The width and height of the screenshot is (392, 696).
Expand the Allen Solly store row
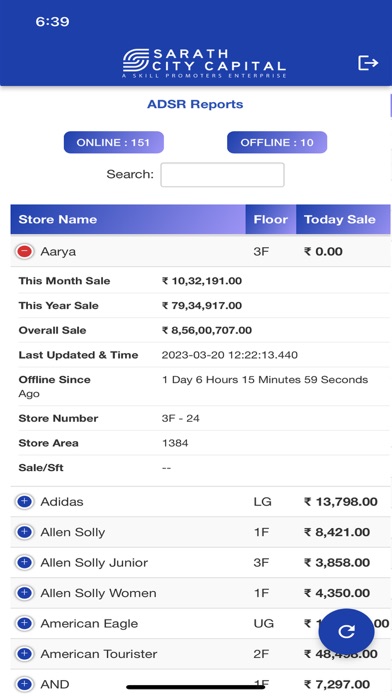coord(24,532)
